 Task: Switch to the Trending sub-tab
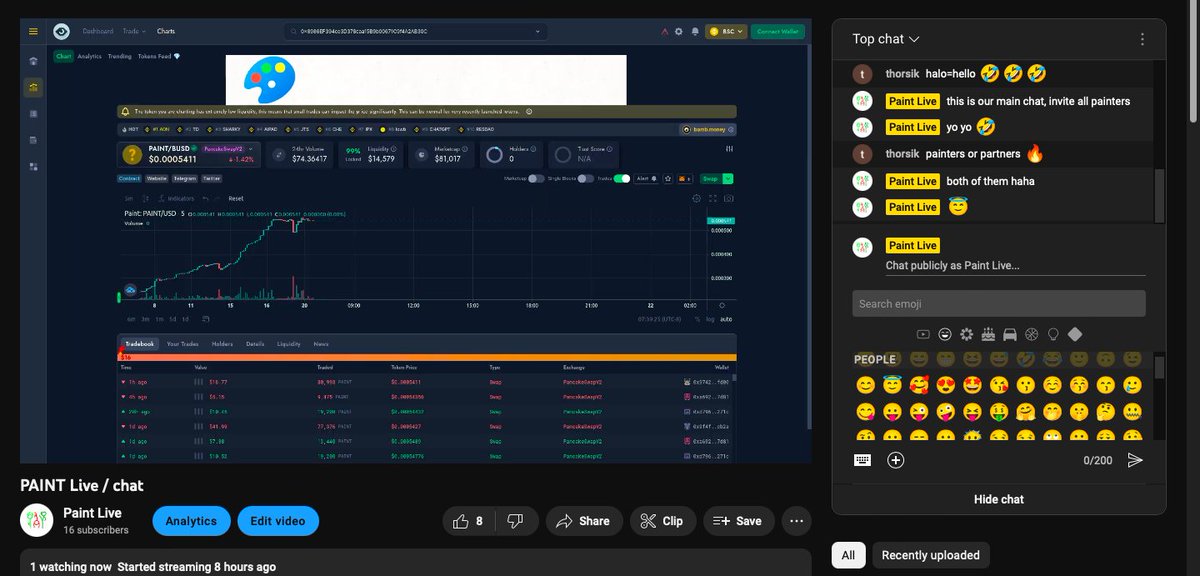[119, 56]
